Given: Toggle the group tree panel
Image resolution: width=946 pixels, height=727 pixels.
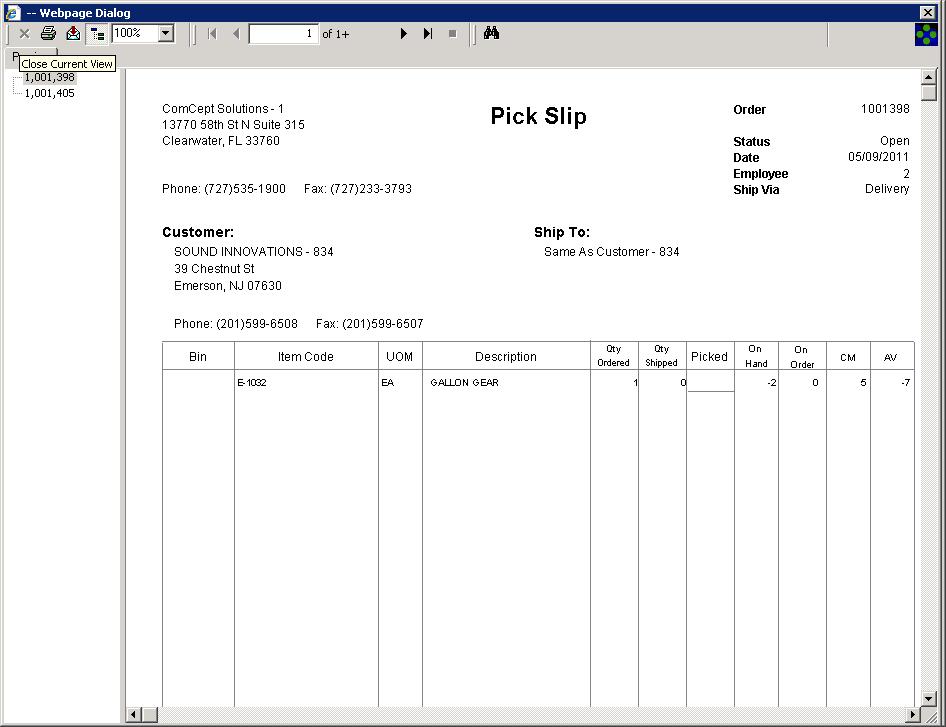Looking at the screenshot, I should coord(97,34).
